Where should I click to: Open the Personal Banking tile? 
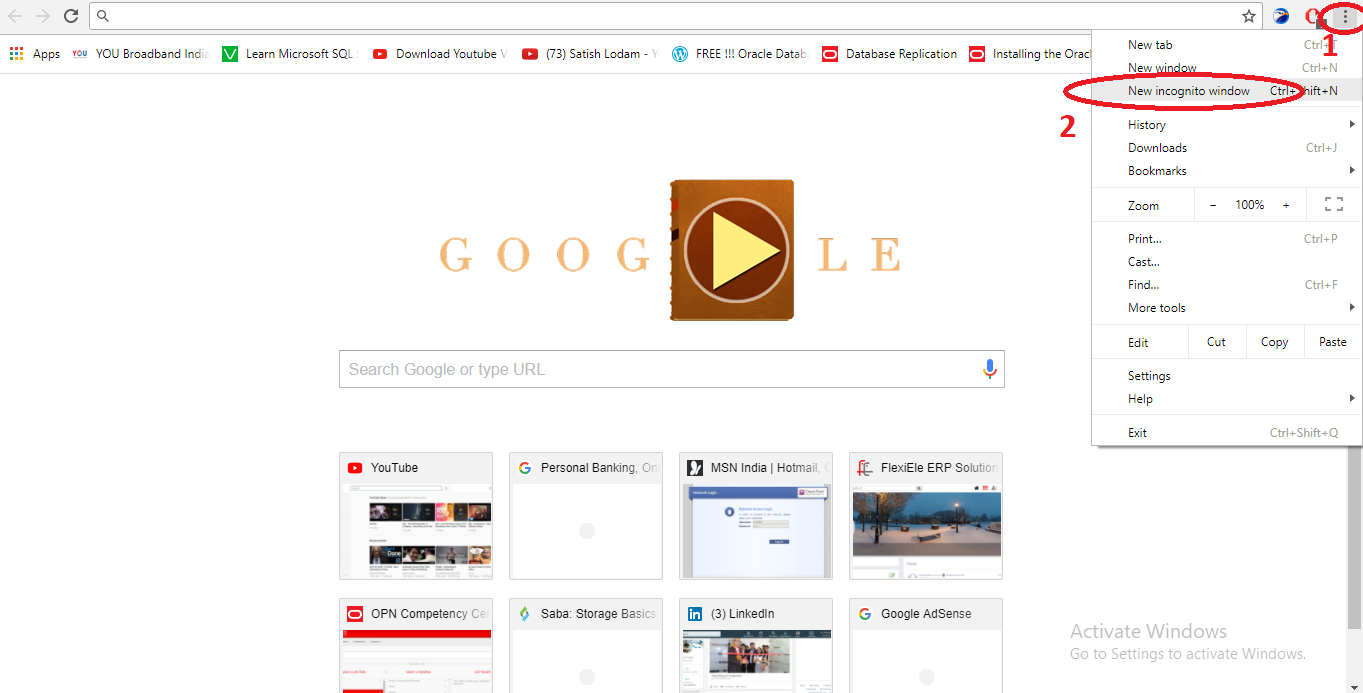coord(586,516)
